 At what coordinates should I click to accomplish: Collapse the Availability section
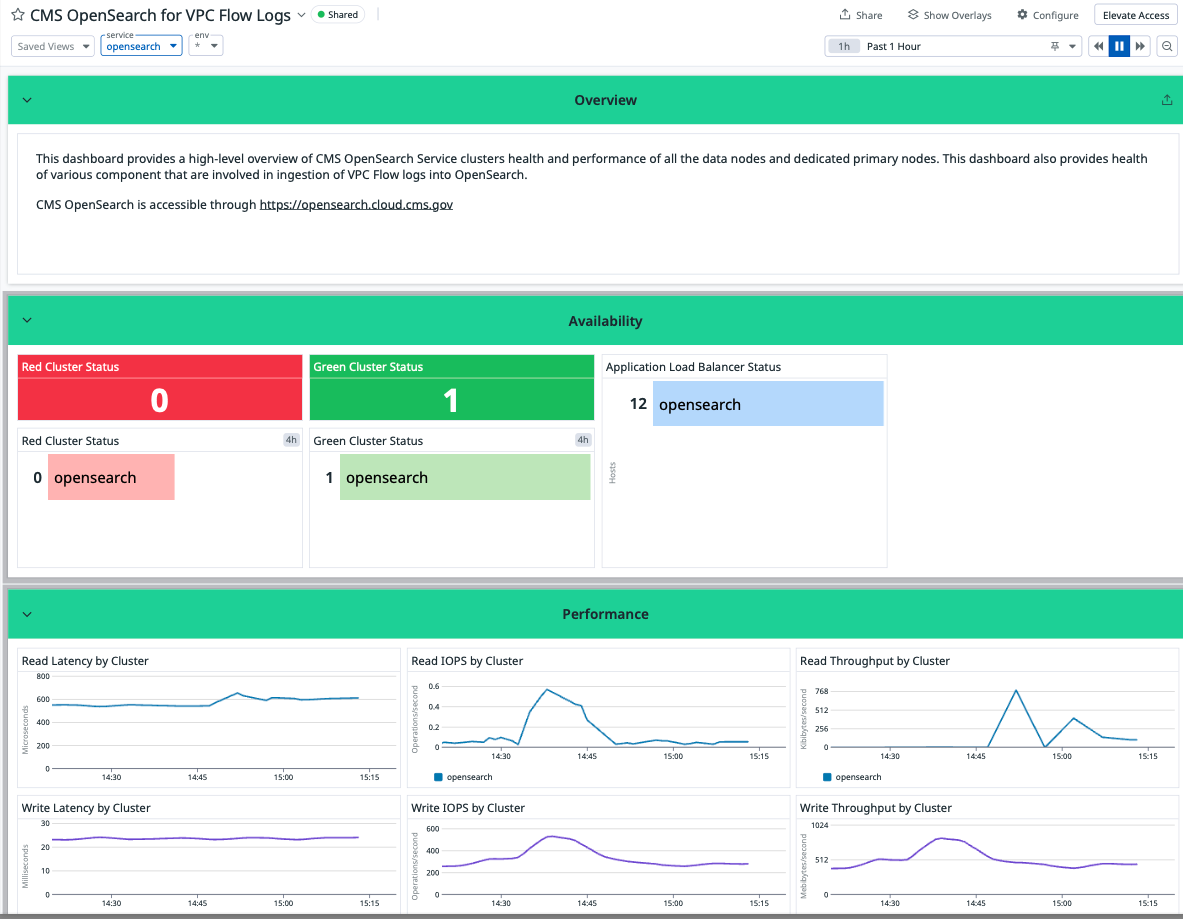coord(27,321)
